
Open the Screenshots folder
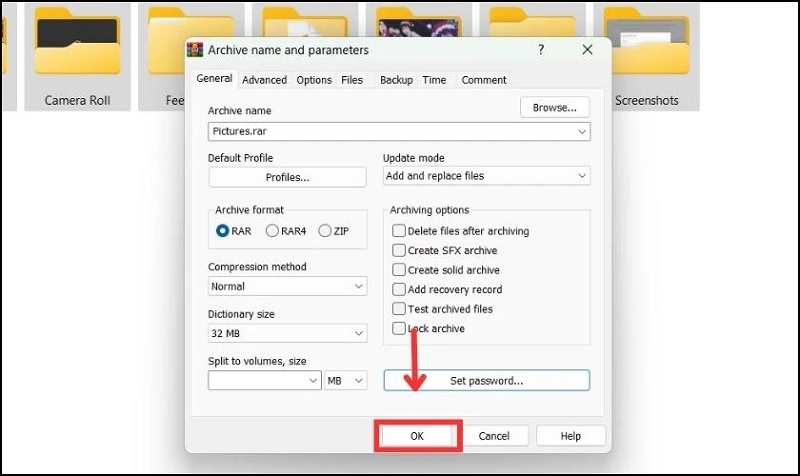click(646, 57)
